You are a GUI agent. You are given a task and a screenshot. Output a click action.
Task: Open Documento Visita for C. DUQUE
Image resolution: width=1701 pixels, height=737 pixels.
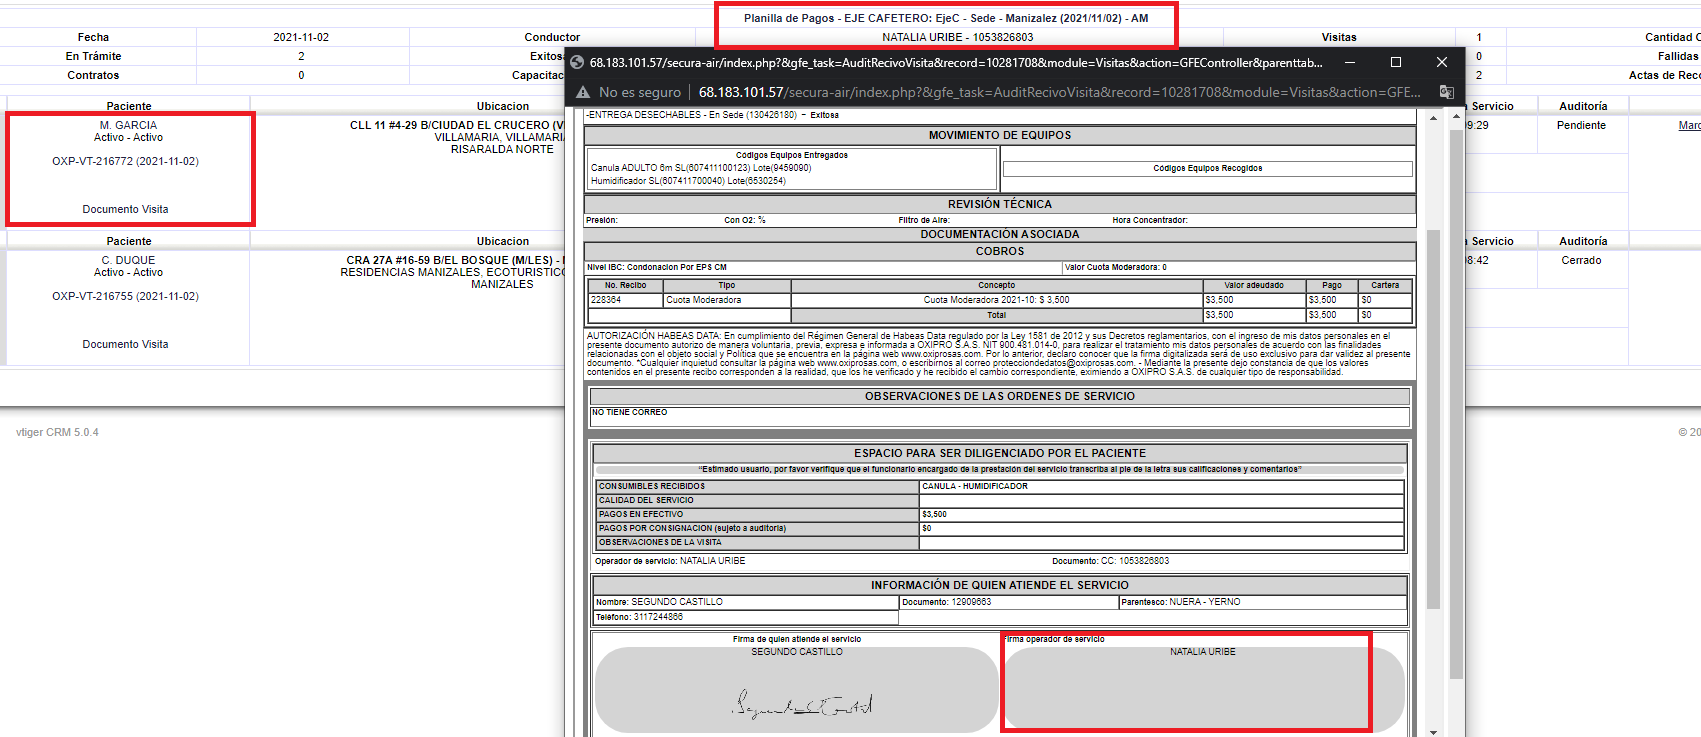125,344
